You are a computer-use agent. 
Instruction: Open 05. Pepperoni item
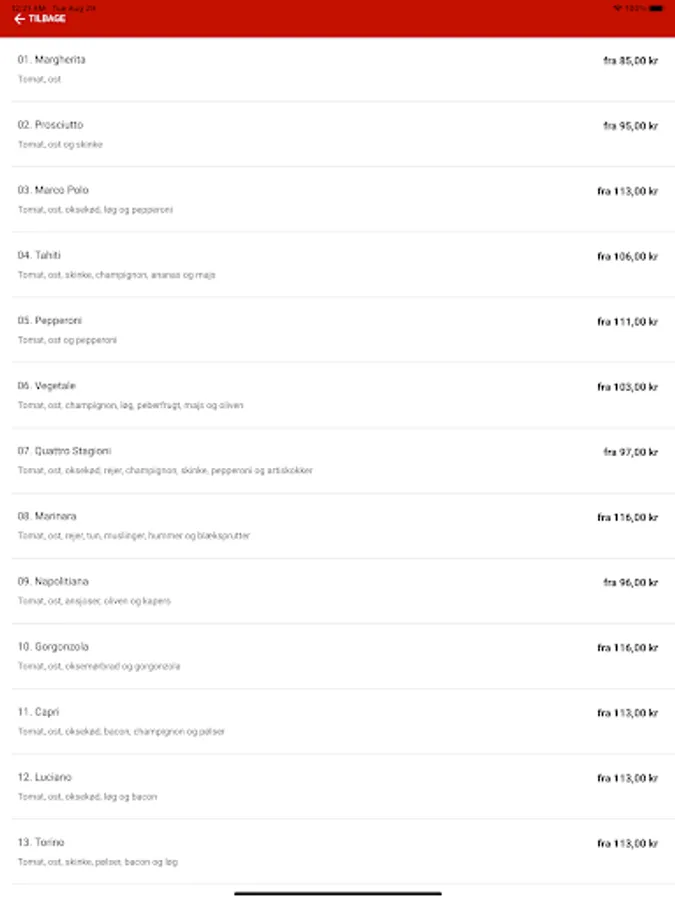49,321
